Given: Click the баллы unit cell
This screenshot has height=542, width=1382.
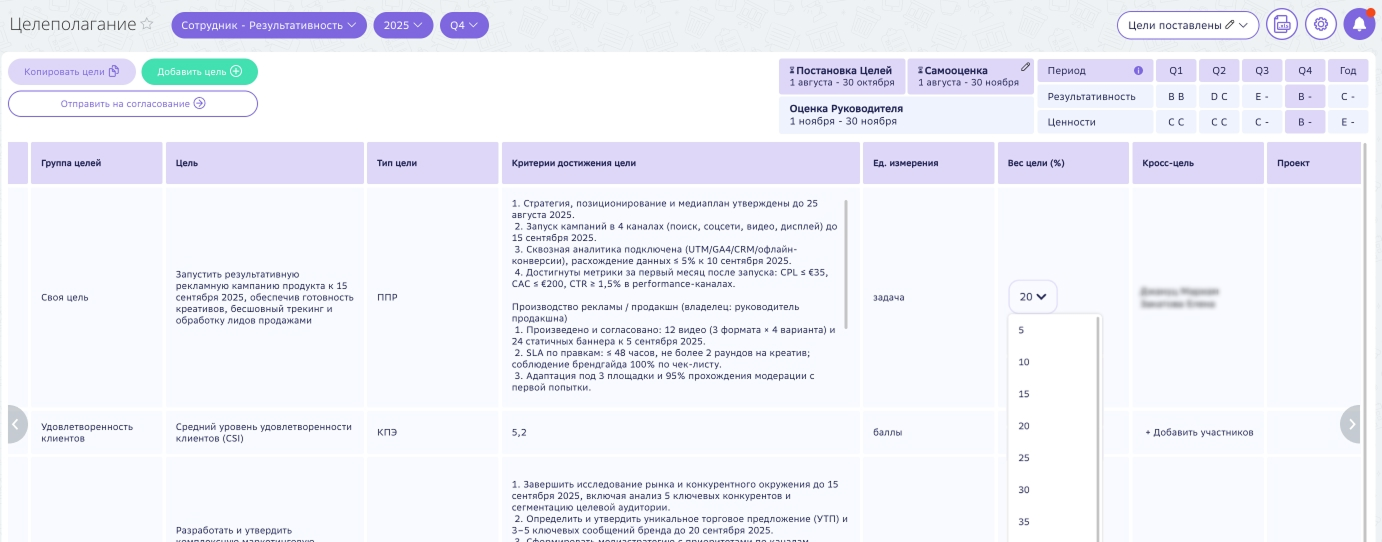Looking at the screenshot, I should 929,432.
